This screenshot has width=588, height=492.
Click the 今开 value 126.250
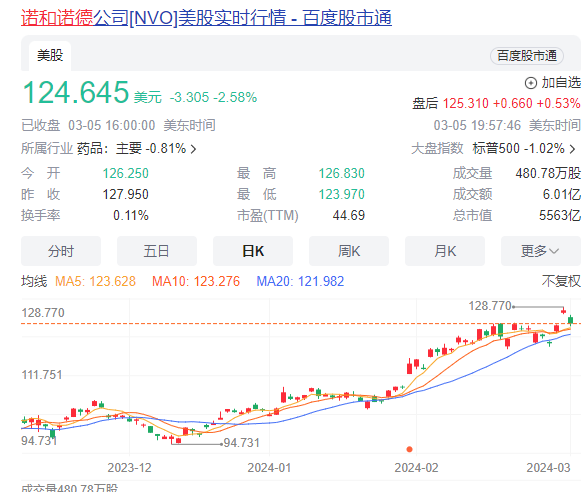click(126, 173)
